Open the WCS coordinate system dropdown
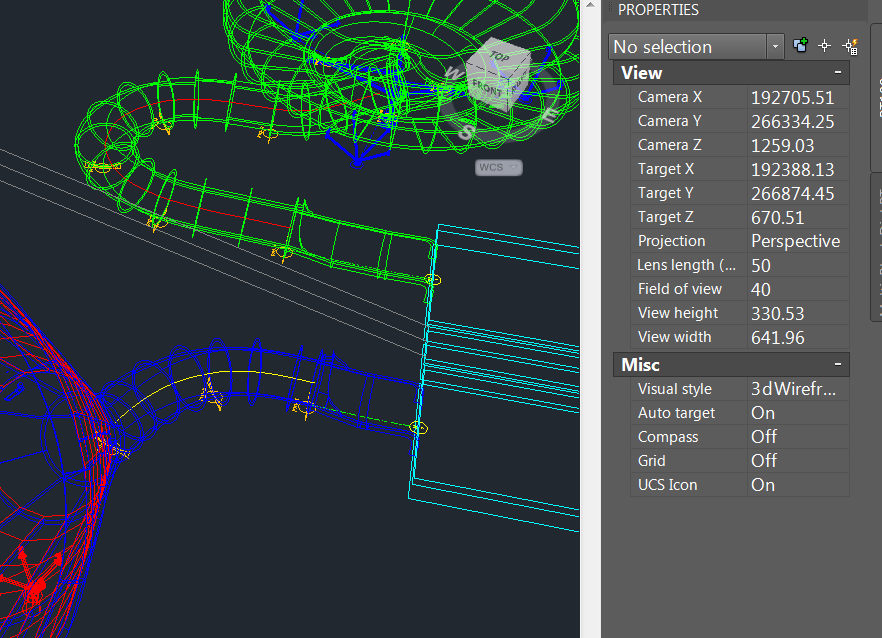 498,166
